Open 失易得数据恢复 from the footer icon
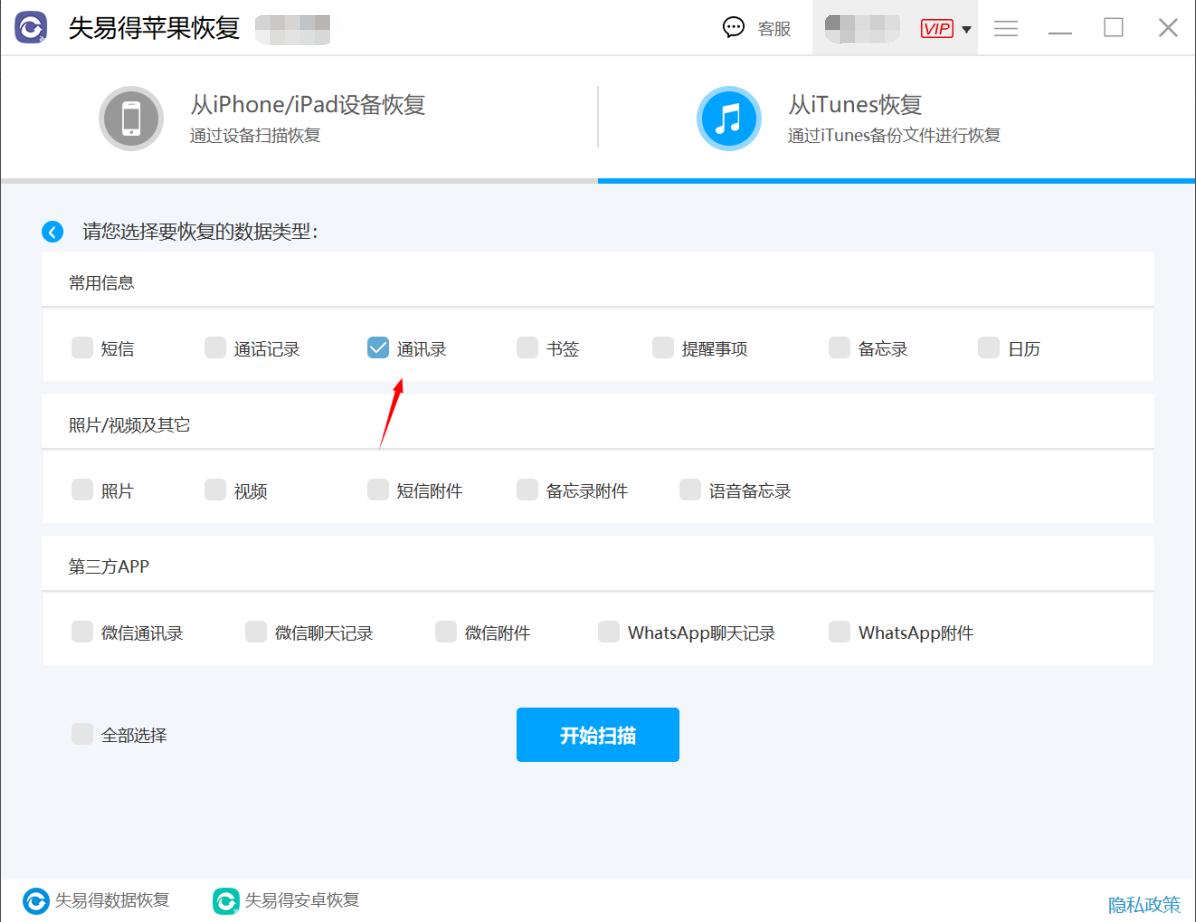This screenshot has width=1196, height=922. pos(37,901)
